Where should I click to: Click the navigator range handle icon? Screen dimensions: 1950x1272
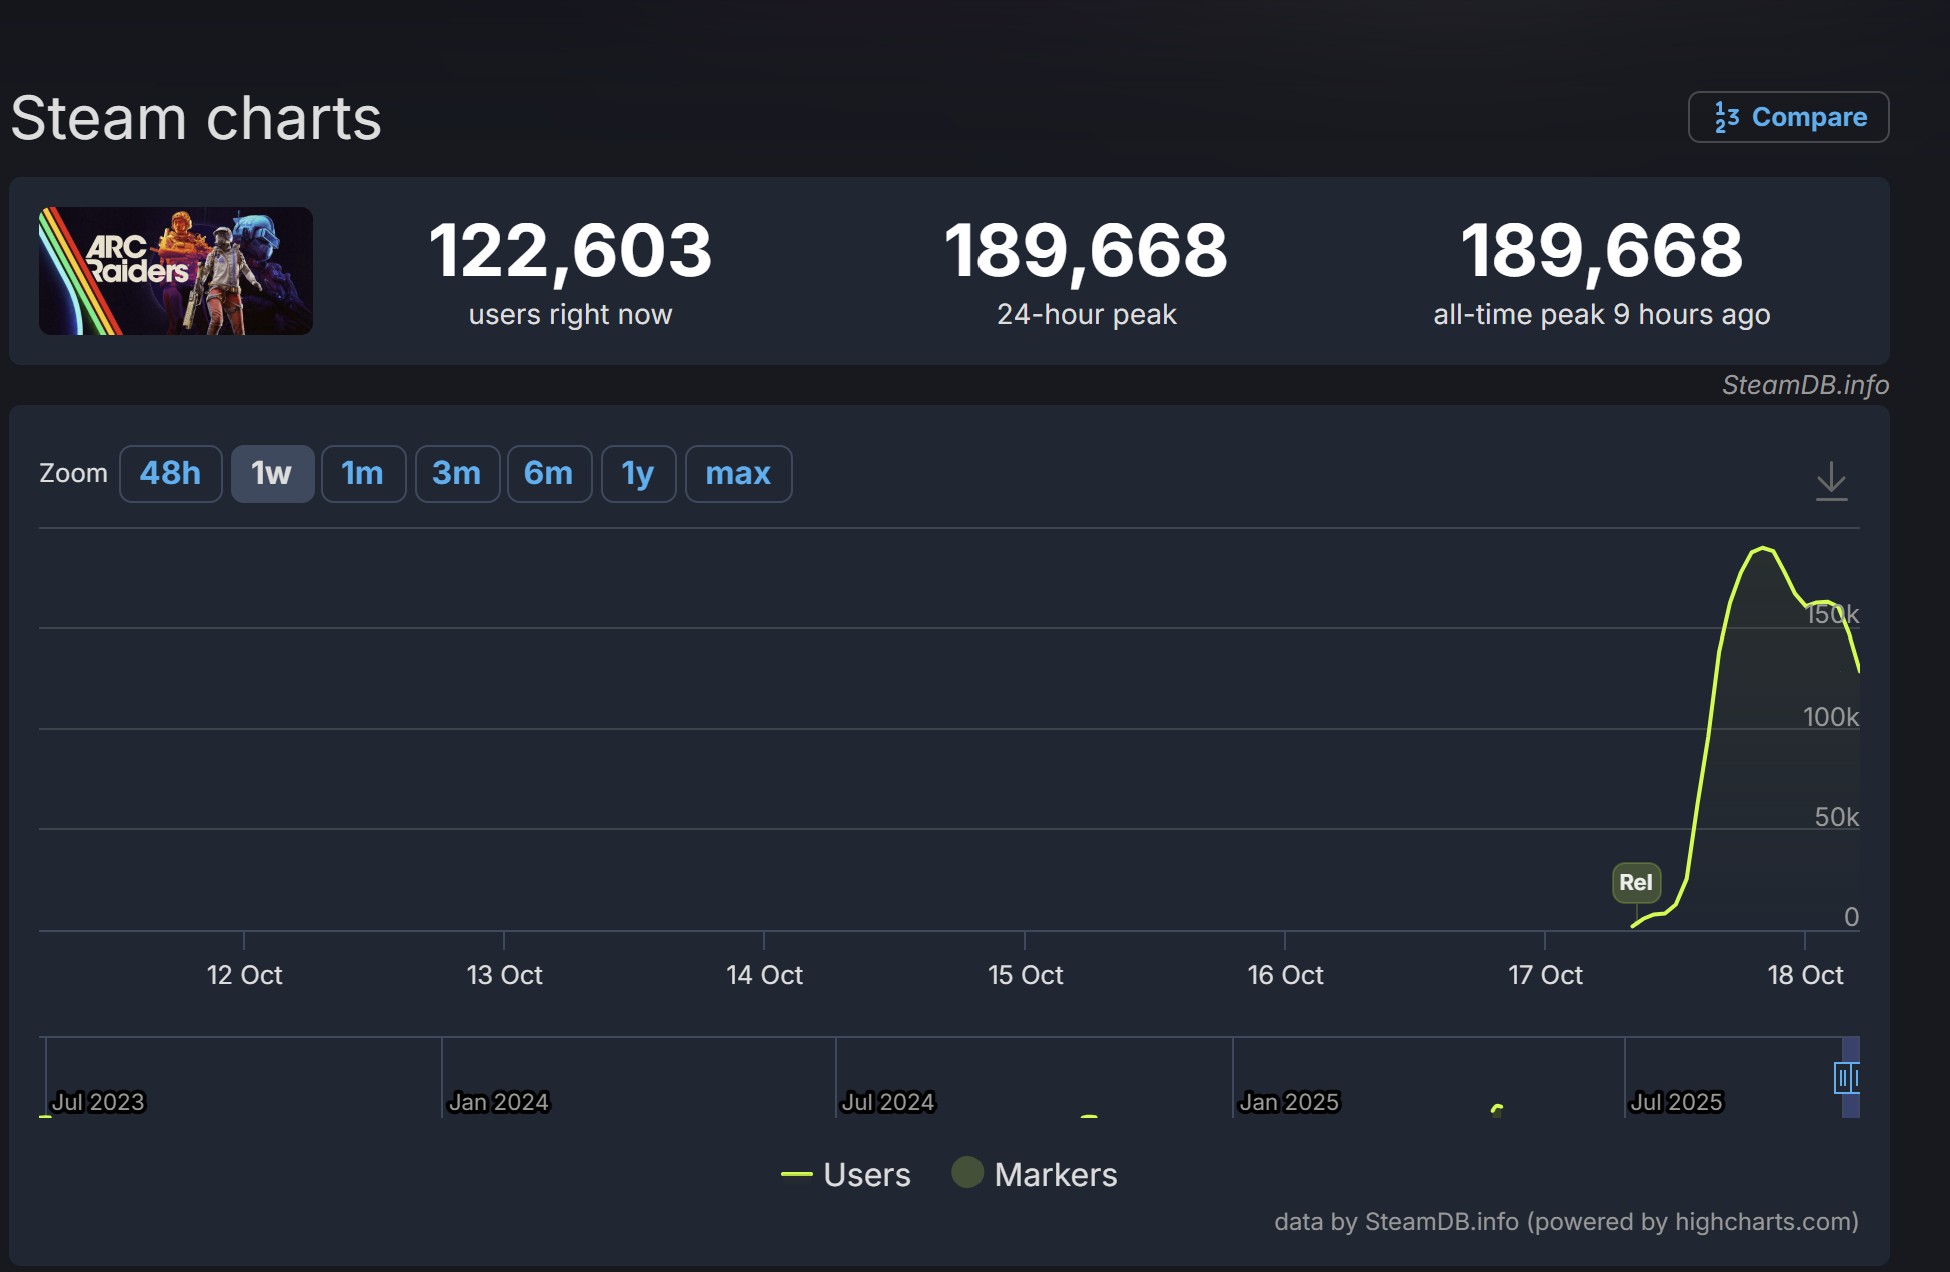[1842, 1077]
